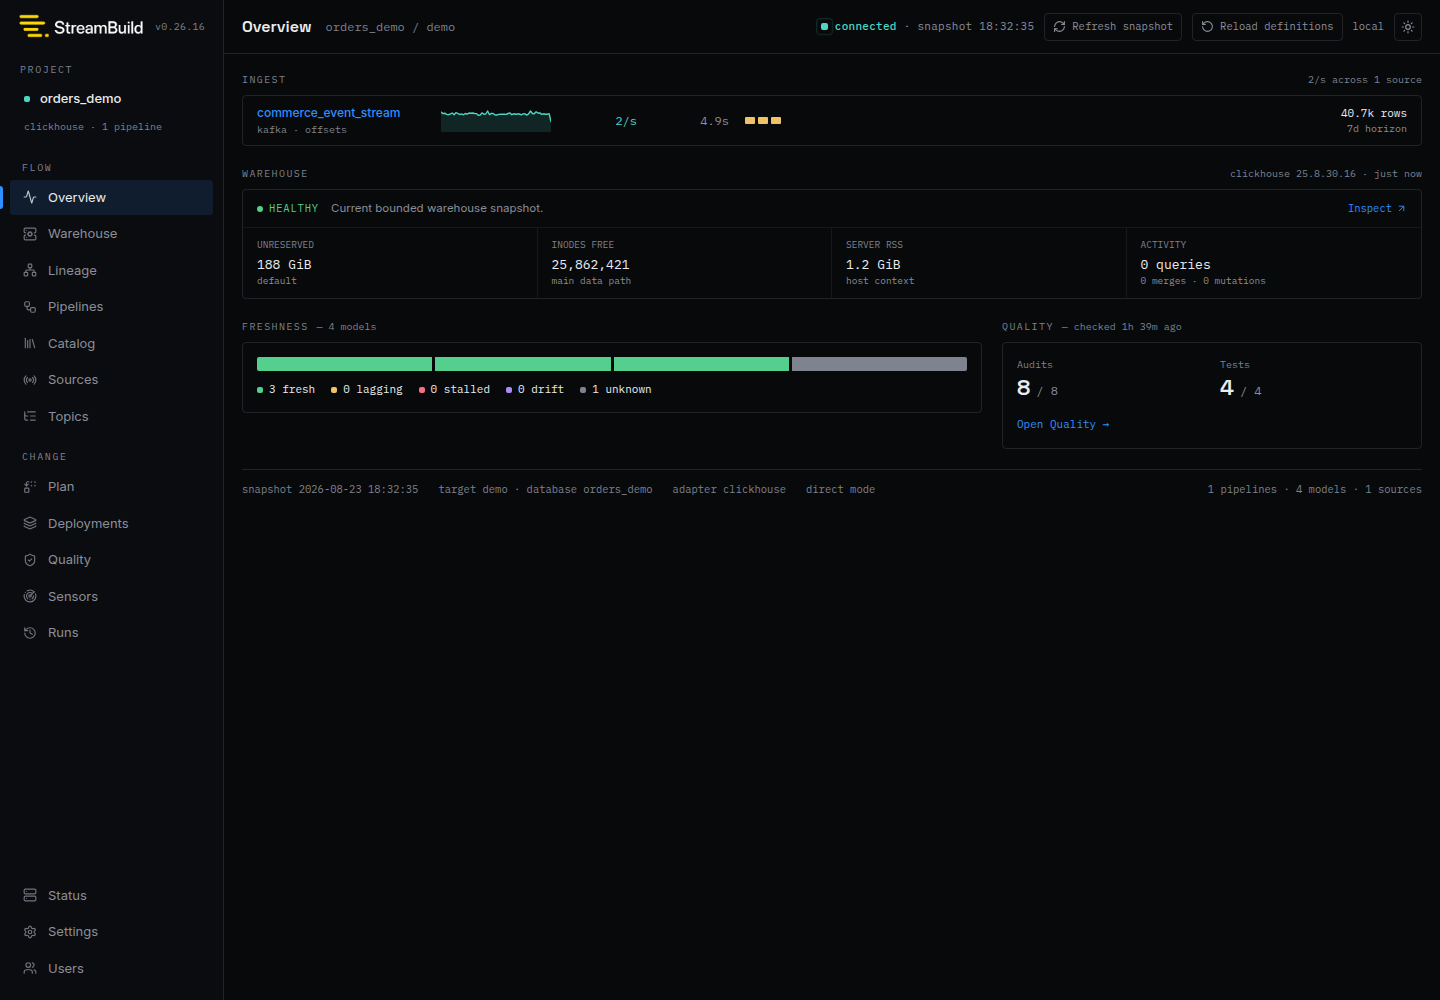Click 'local' environment label in header
The width and height of the screenshot is (1440, 1000).
1368,27
